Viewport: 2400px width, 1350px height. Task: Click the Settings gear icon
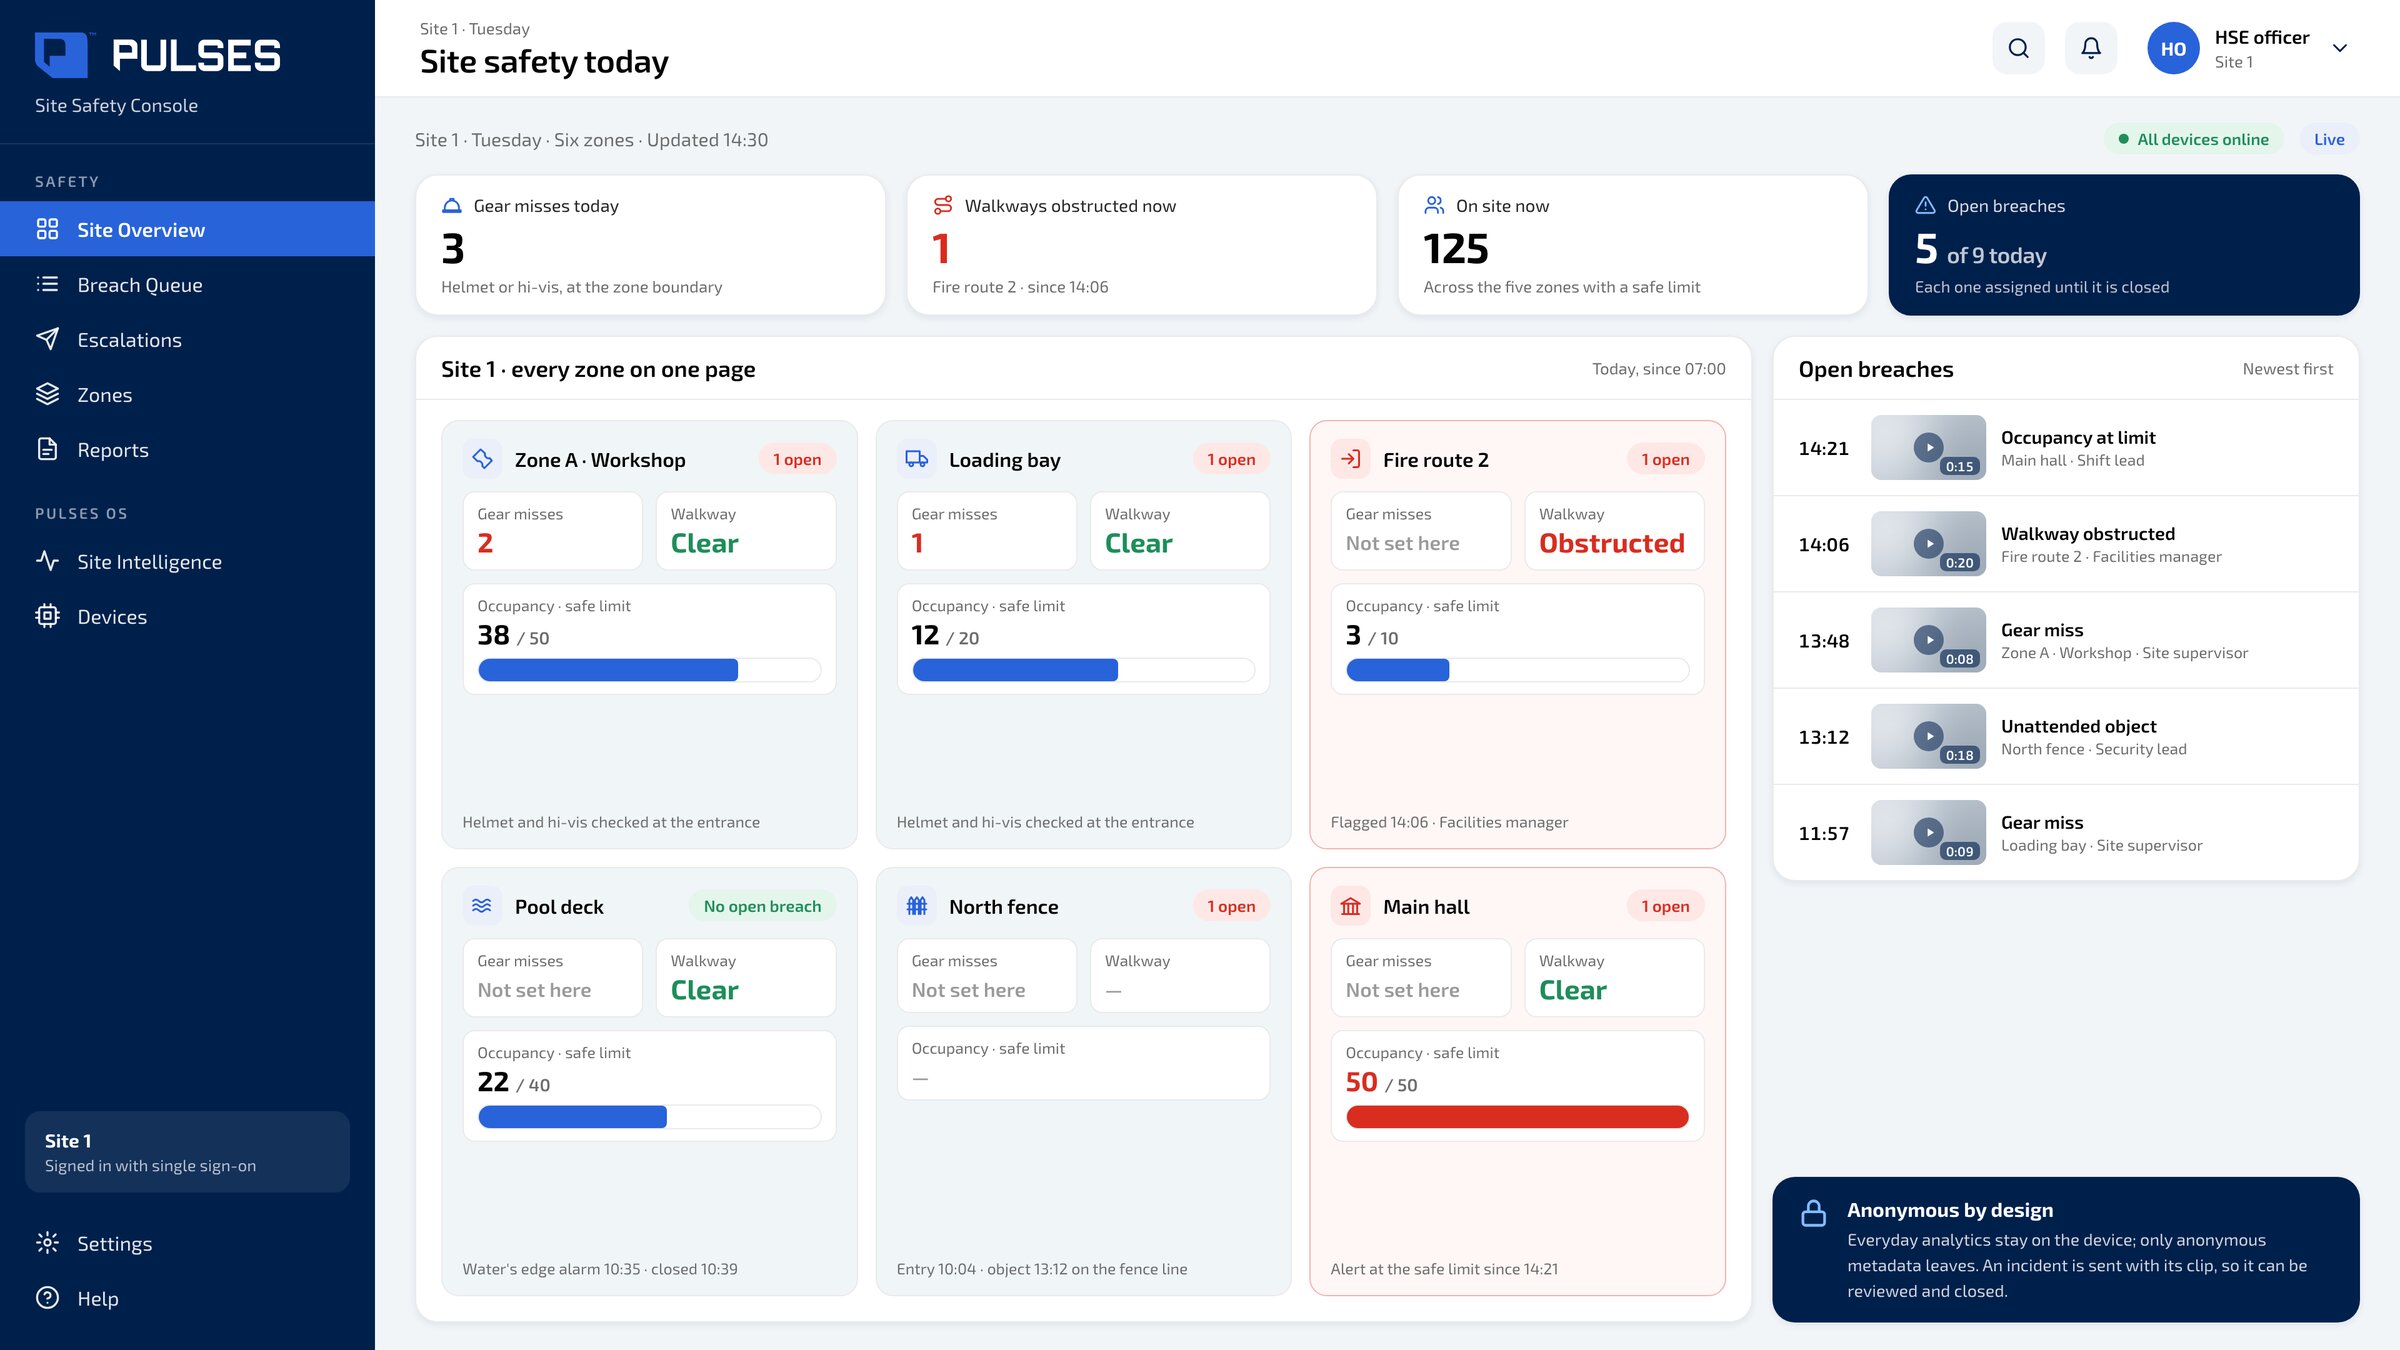pos(47,1243)
